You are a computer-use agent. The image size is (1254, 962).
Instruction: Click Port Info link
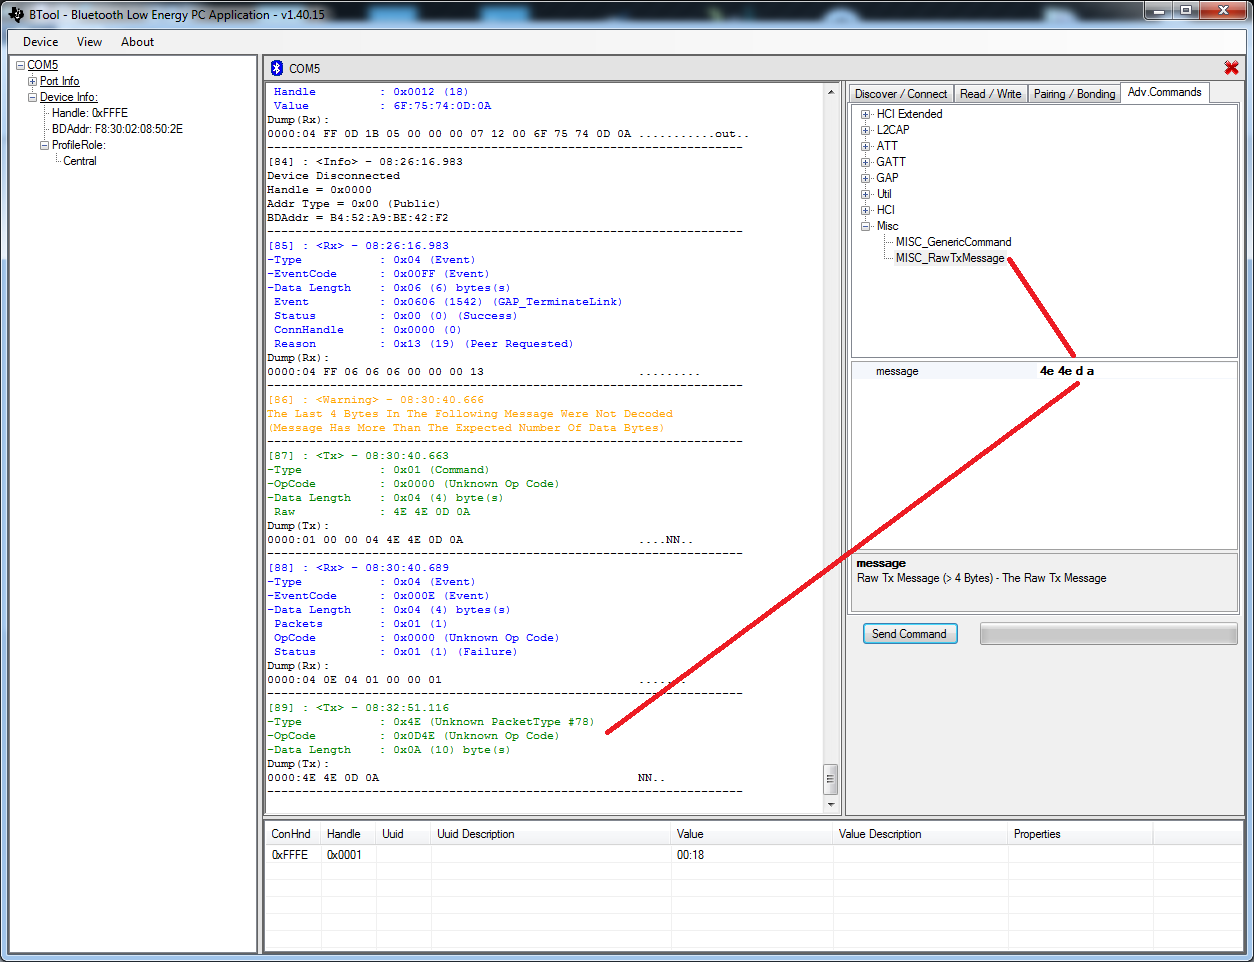tap(59, 81)
